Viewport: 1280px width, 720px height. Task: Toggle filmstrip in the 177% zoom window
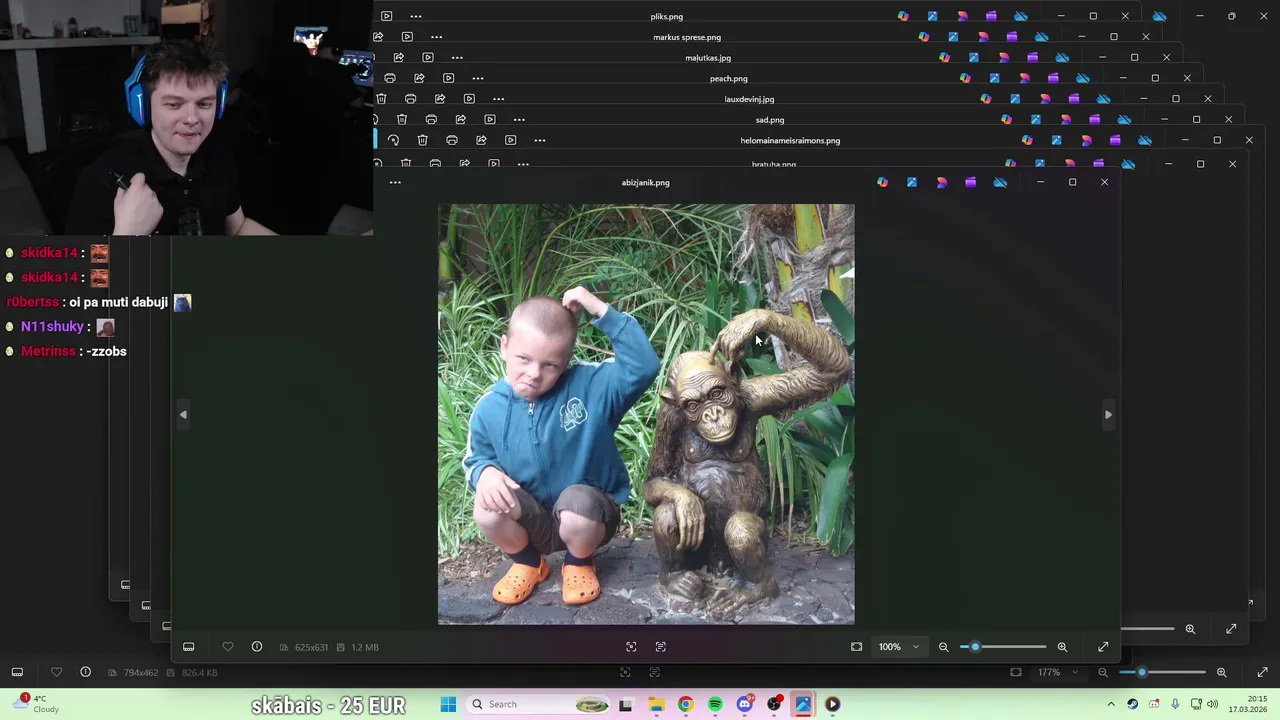pyautogui.click(x=17, y=672)
